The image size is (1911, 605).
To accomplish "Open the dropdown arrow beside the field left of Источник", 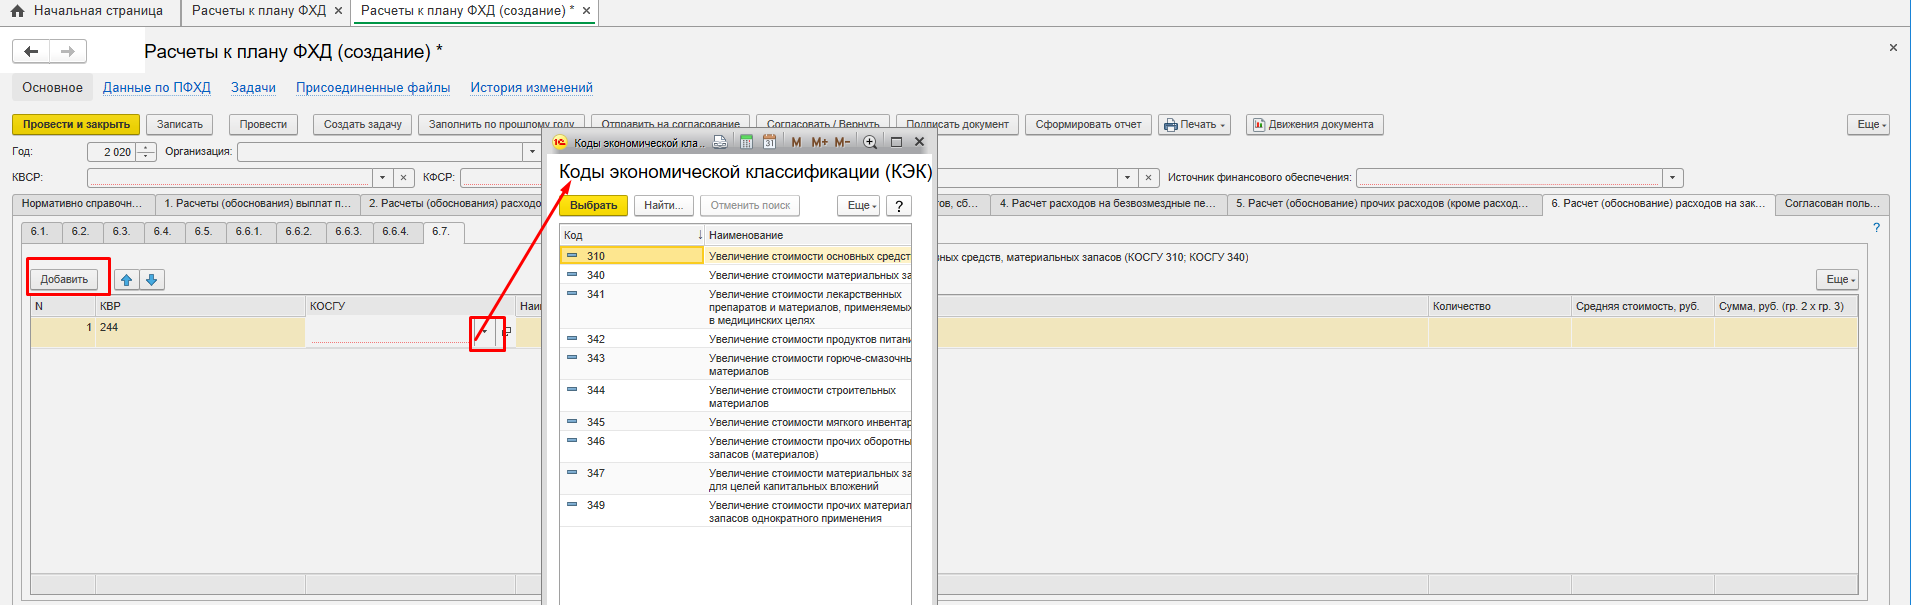I will coord(1127,178).
